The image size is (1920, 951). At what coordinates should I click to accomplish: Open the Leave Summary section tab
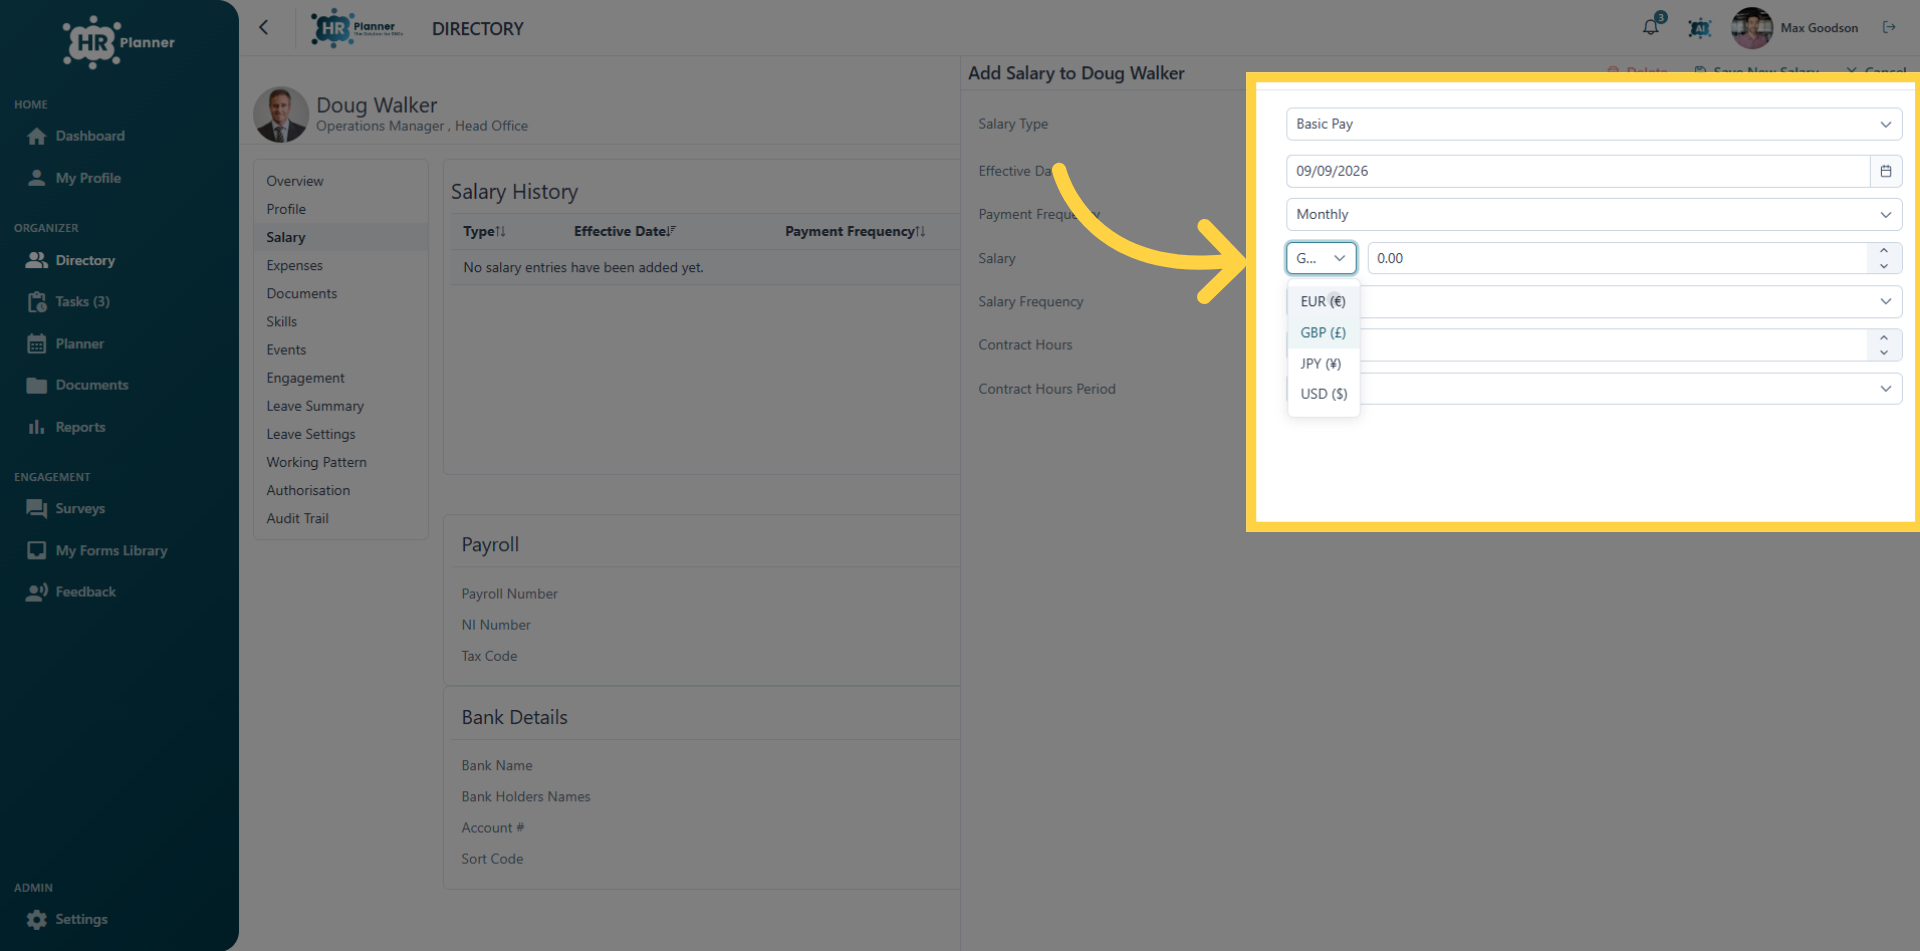click(x=315, y=406)
